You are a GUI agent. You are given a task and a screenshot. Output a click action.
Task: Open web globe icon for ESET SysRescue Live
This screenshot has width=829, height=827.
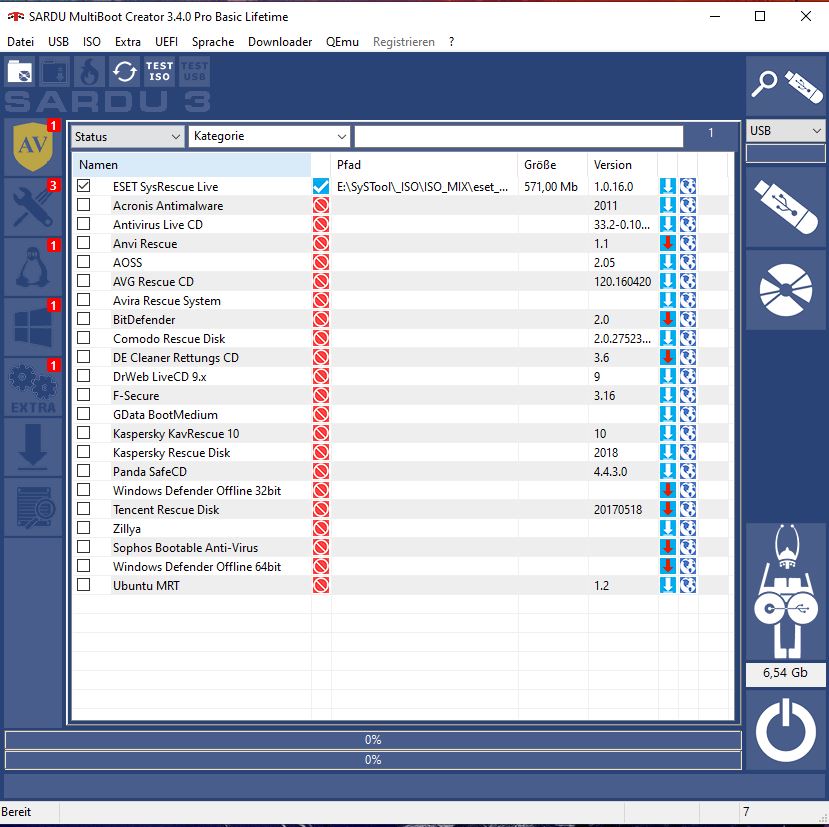(x=688, y=186)
